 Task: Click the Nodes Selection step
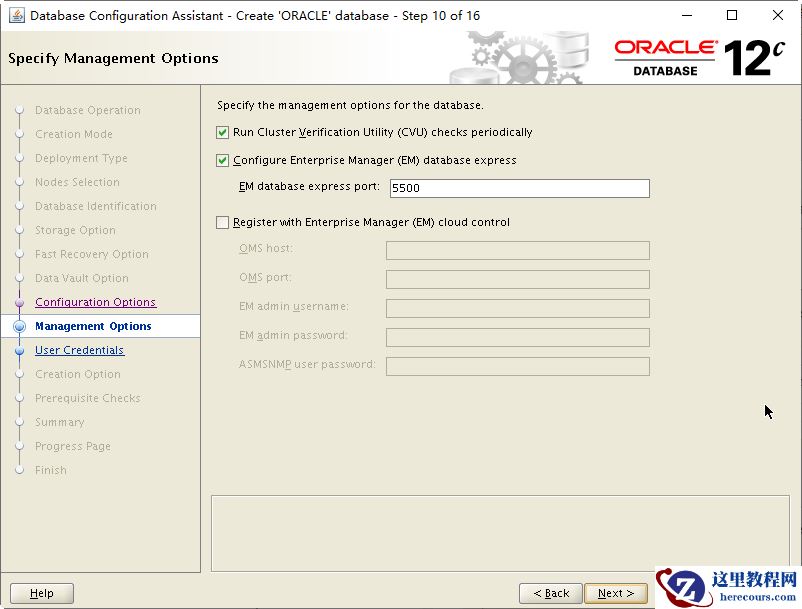(77, 183)
